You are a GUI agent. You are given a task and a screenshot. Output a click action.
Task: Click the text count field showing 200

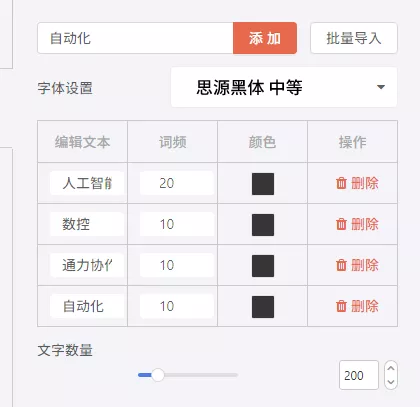359,375
